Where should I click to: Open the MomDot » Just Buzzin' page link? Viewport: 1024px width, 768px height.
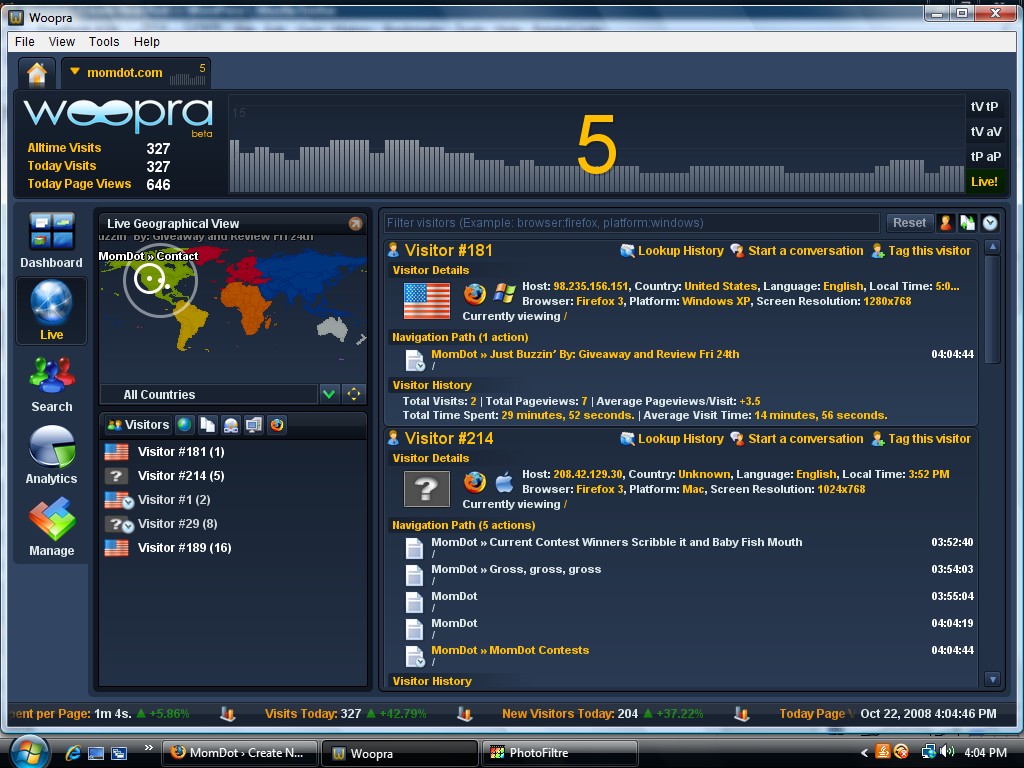click(585, 354)
